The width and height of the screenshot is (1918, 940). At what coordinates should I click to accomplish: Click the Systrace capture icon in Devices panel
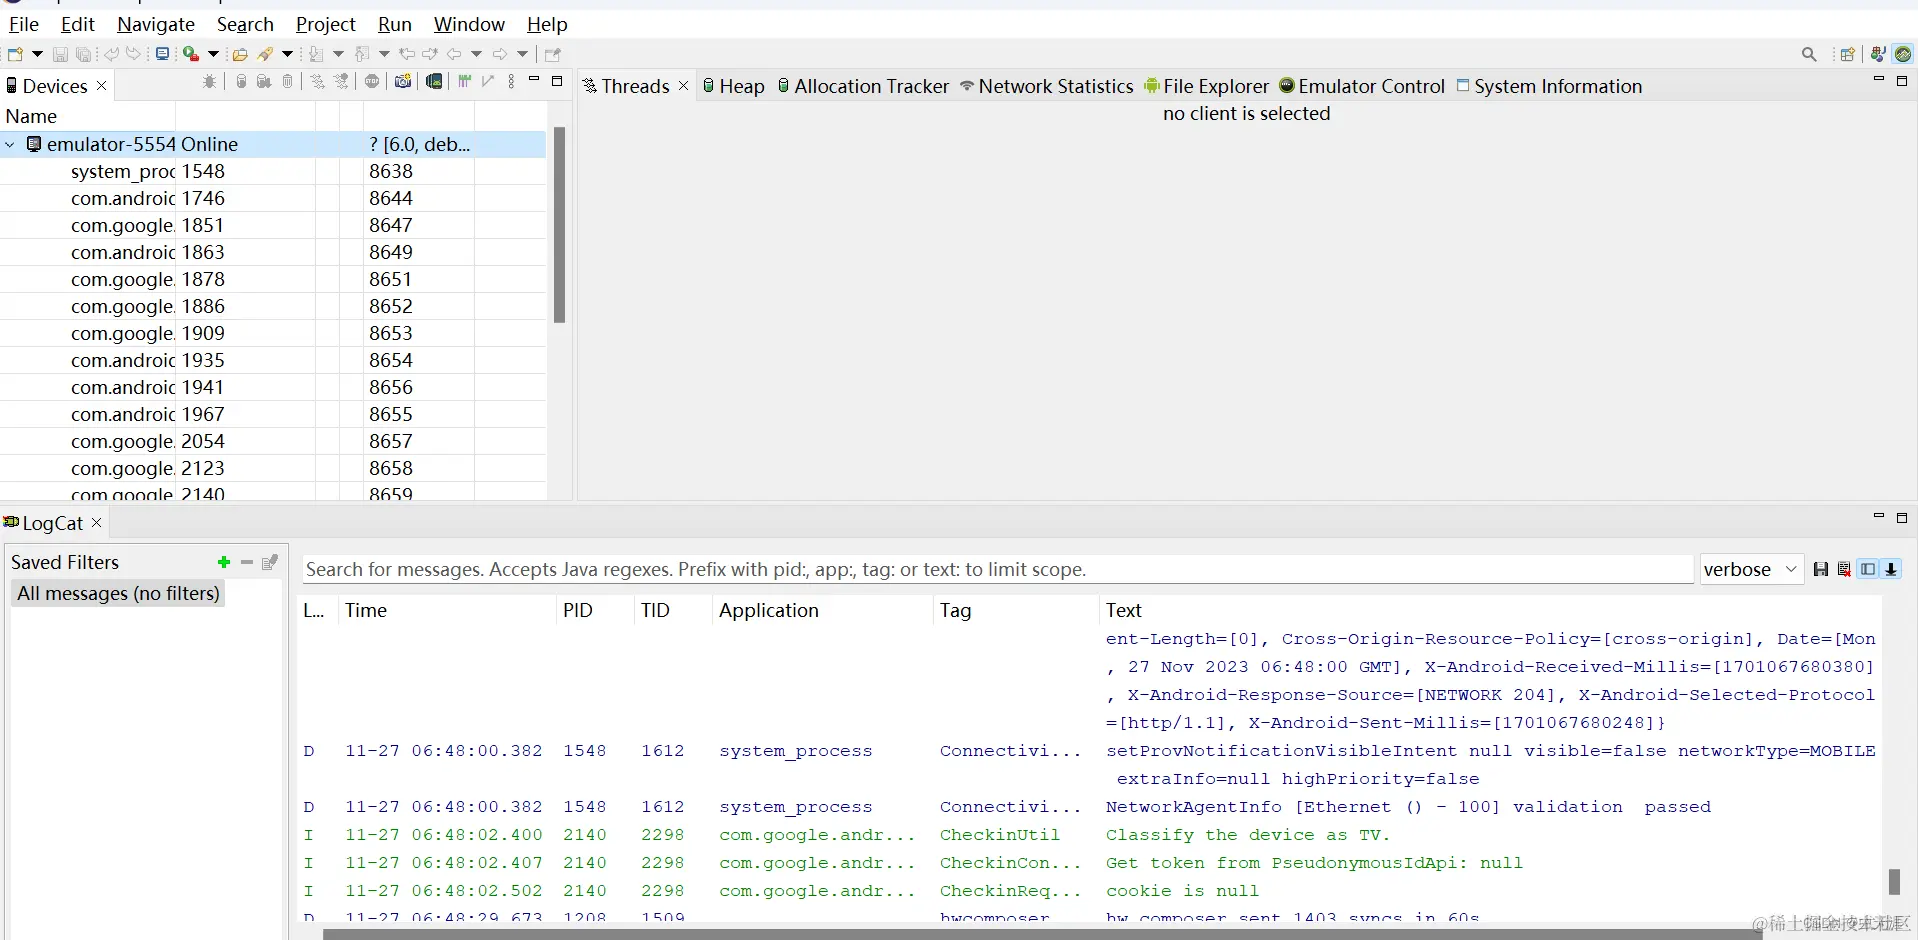(465, 82)
